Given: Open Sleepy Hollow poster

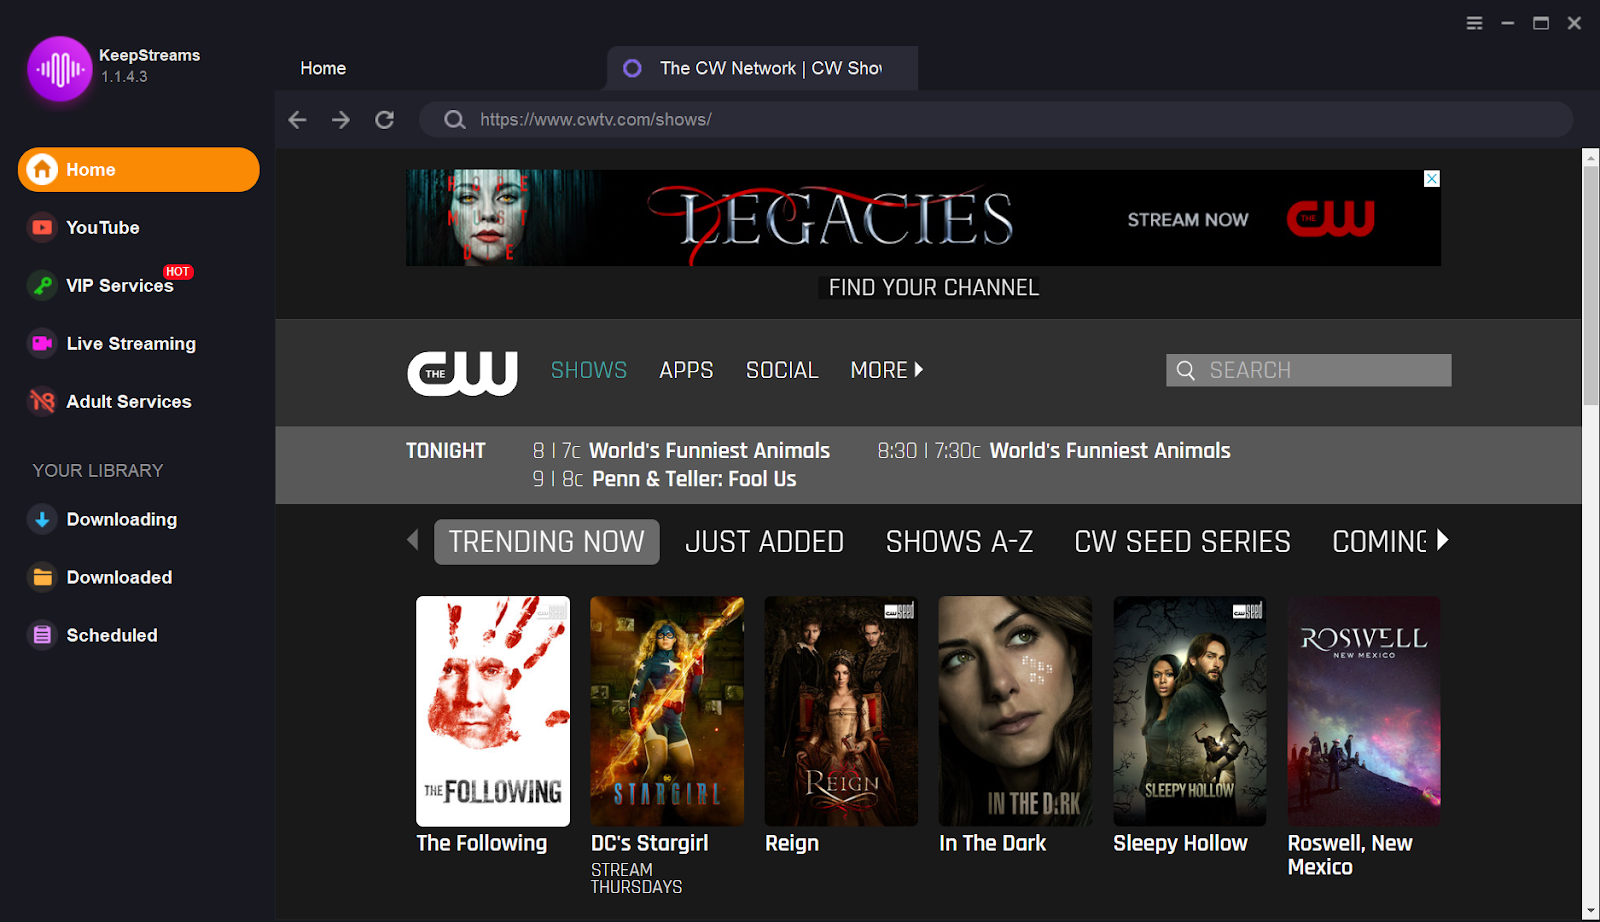Looking at the screenshot, I should click(1190, 711).
